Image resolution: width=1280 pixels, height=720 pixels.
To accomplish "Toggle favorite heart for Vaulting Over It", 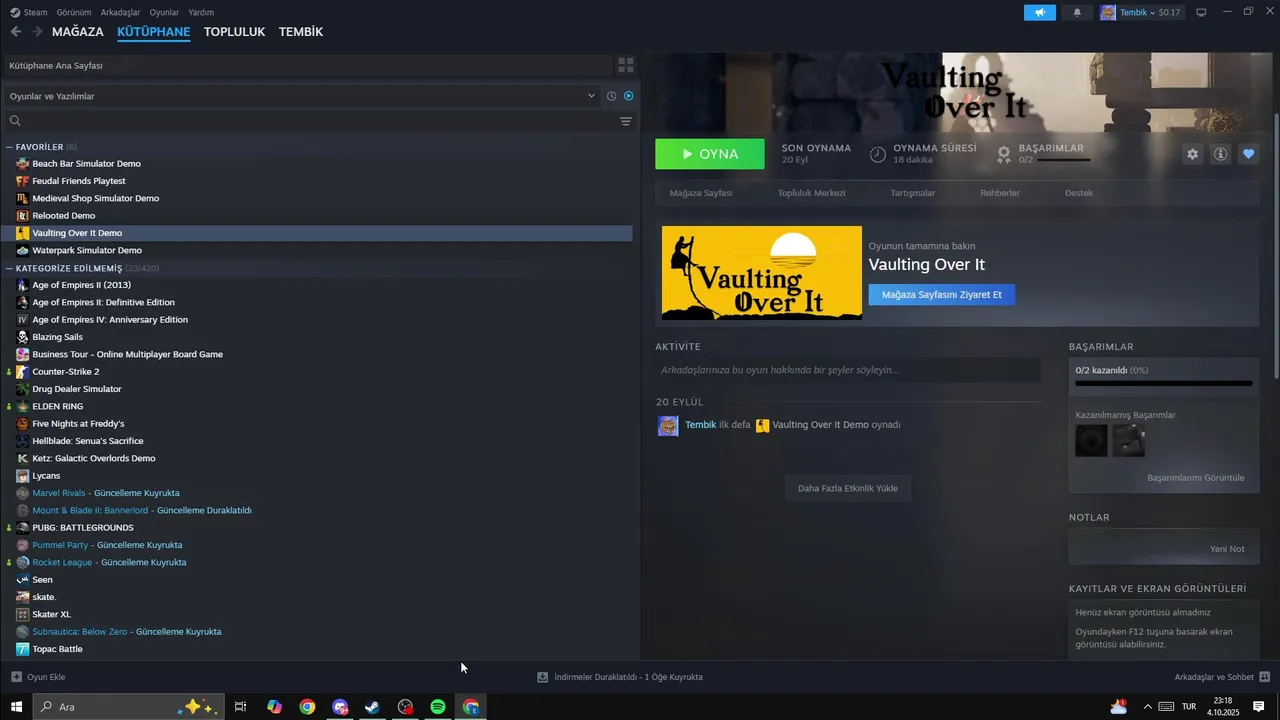I will click(1248, 154).
